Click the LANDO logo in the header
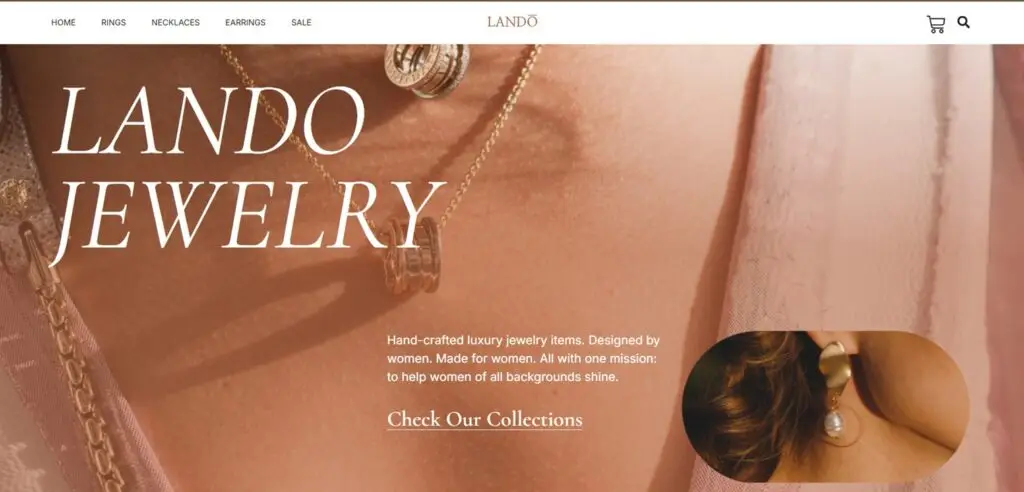 click(512, 22)
